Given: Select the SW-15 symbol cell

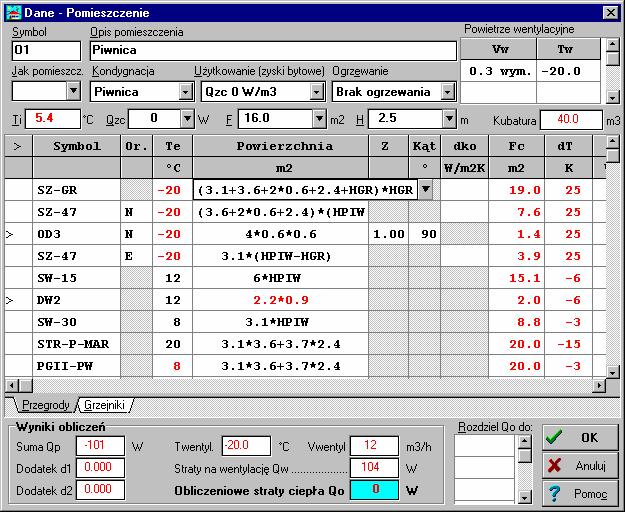Looking at the screenshot, I should [x=77, y=278].
